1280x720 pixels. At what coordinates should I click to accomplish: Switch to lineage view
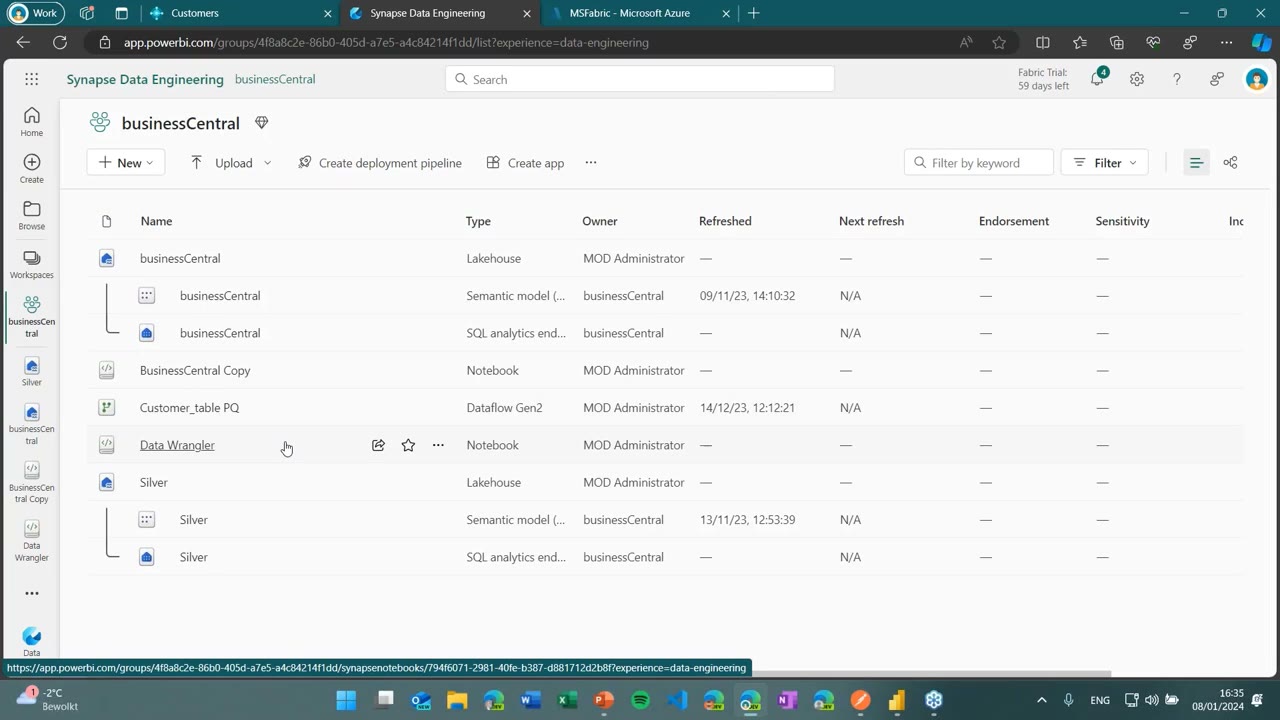point(1231,162)
